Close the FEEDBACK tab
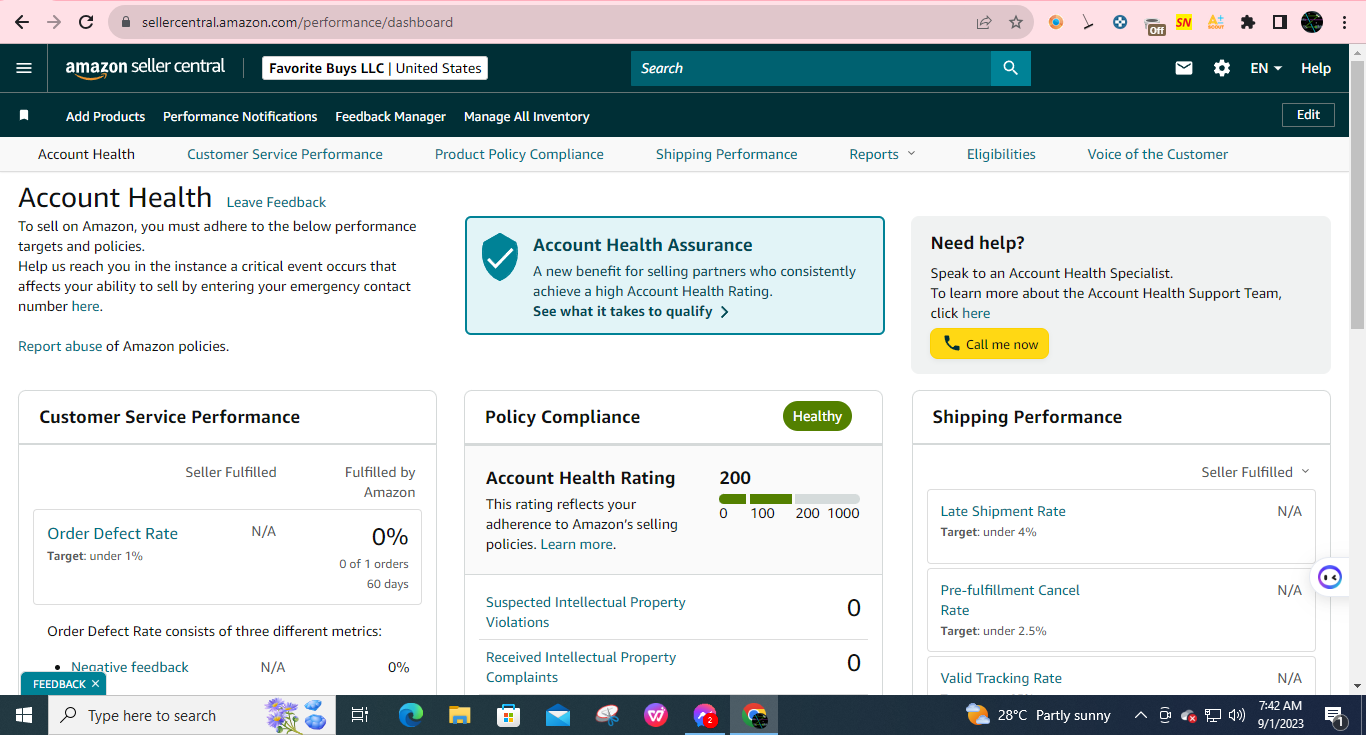 pos(95,684)
